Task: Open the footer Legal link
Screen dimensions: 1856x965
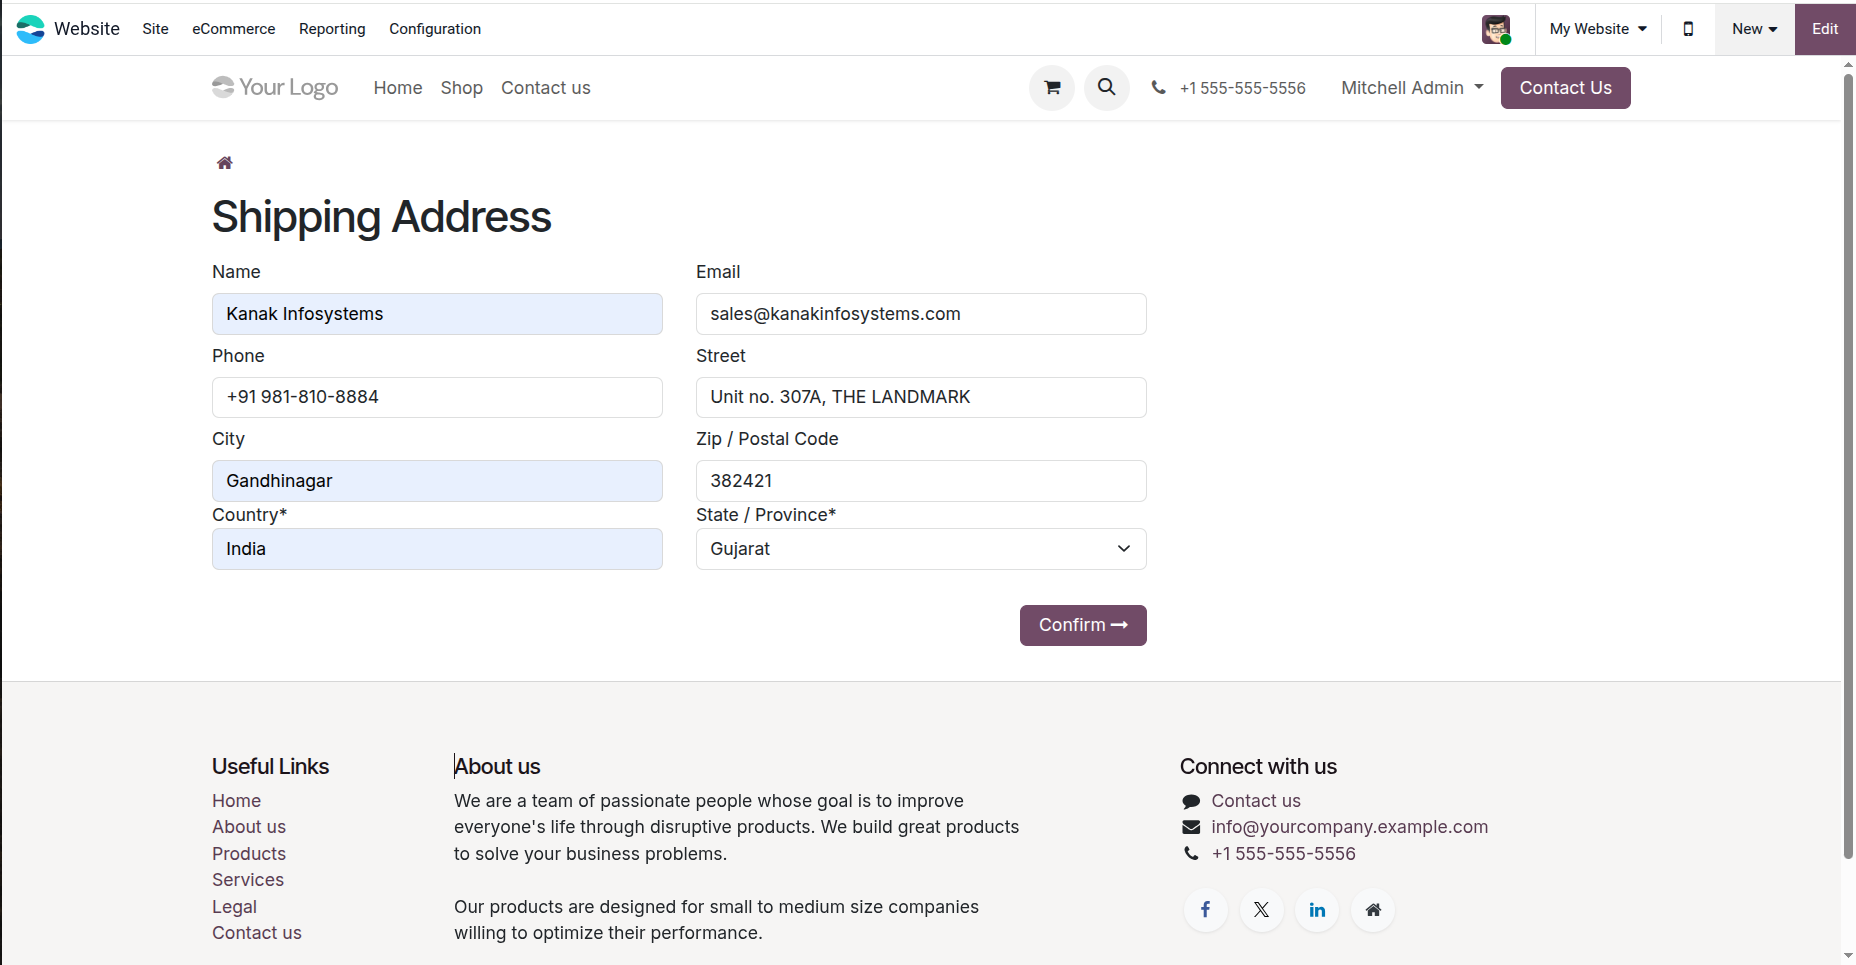Action: tap(234, 907)
